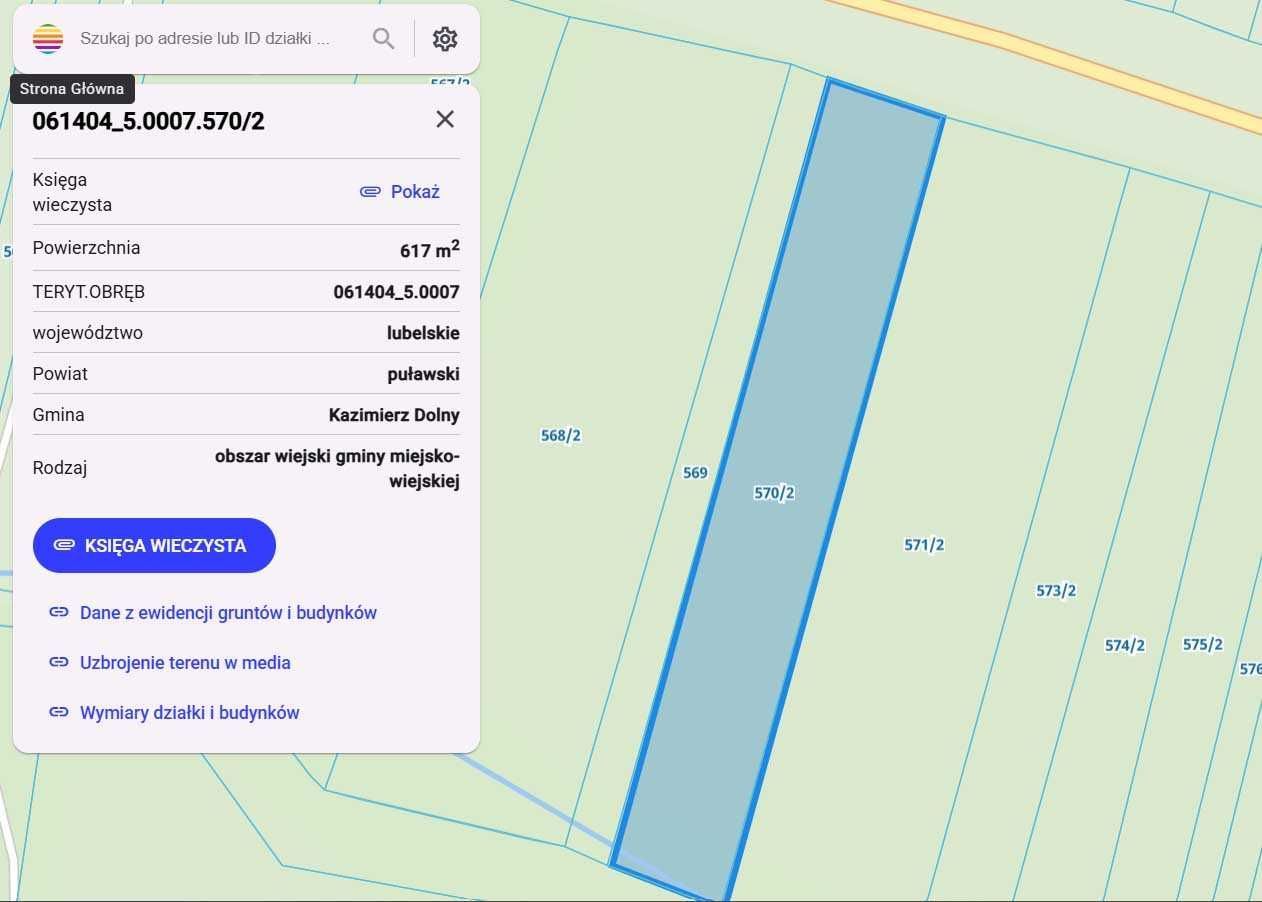Open Uzbrojenie terenu w media link
This screenshot has width=1262, height=902.
pos(185,663)
